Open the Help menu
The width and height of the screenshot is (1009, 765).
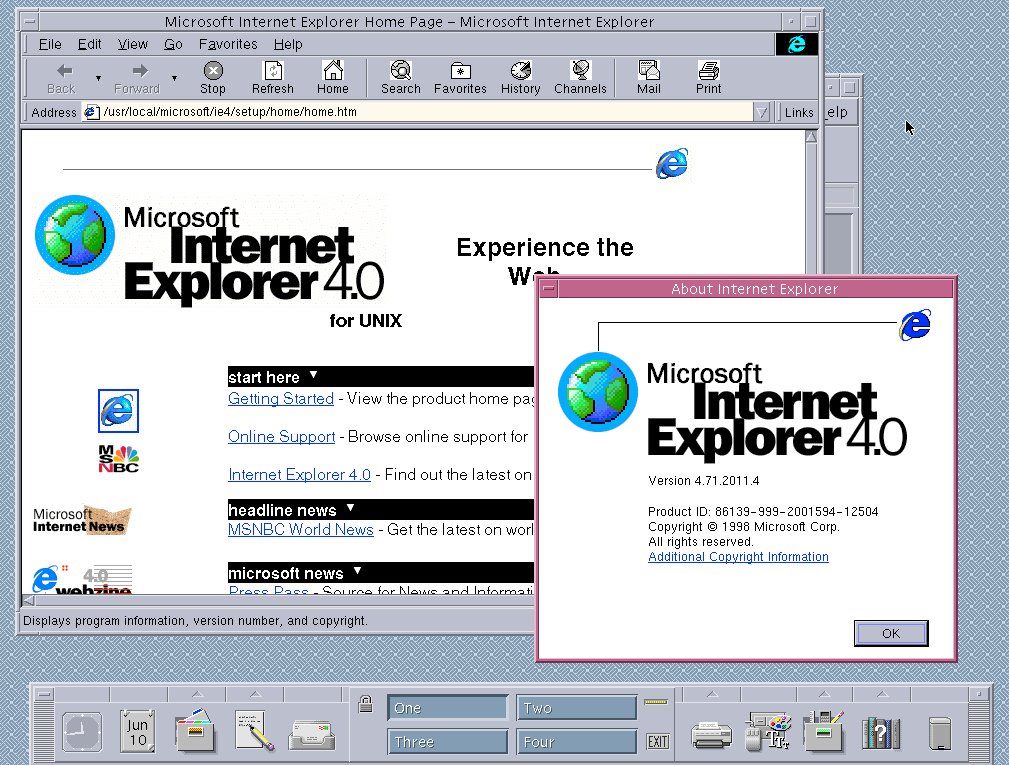coord(288,44)
